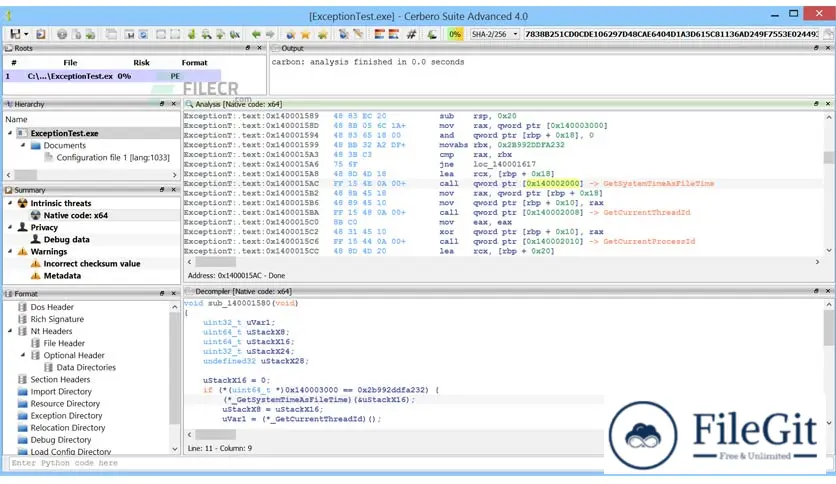Close the Hierarchy panel

pyautogui.click(x=174, y=104)
